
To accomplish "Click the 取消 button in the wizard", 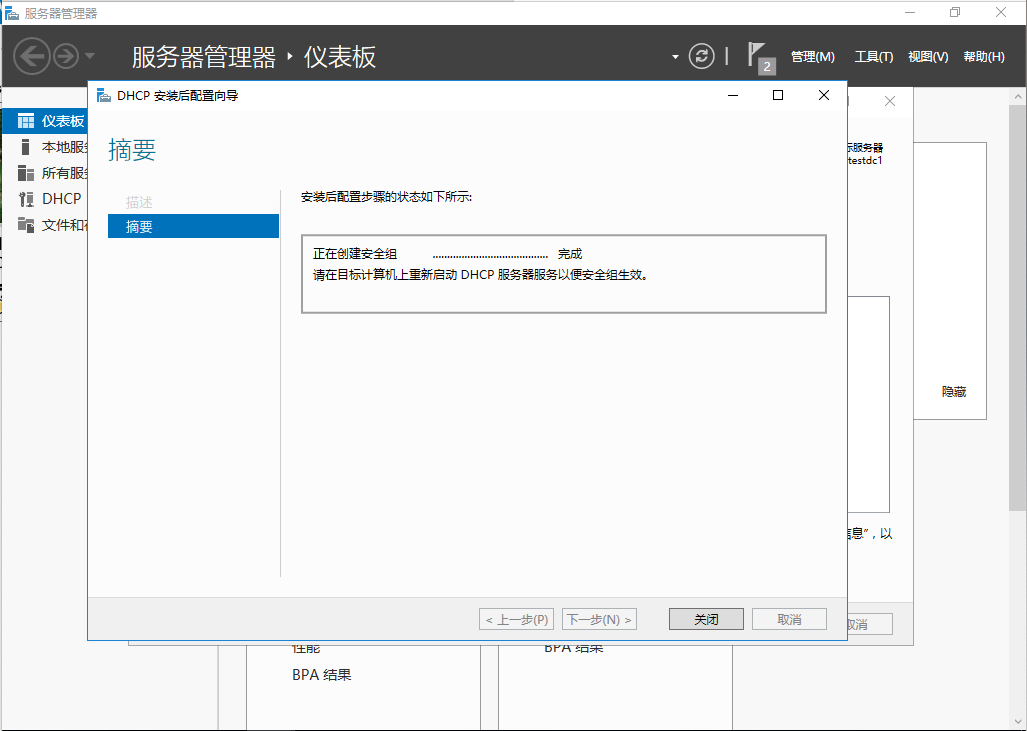I will (x=791, y=618).
